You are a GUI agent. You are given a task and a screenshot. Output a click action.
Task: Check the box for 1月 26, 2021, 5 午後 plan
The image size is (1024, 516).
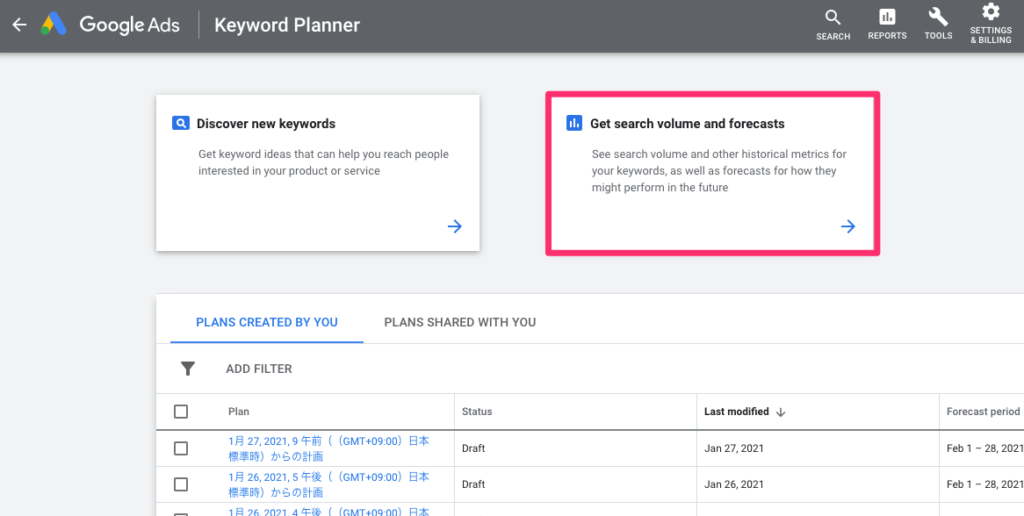tap(181, 484)
